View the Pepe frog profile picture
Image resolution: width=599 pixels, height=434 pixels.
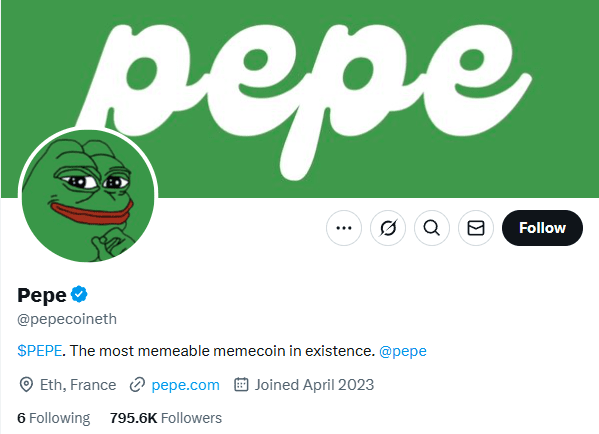coord(88,196)
